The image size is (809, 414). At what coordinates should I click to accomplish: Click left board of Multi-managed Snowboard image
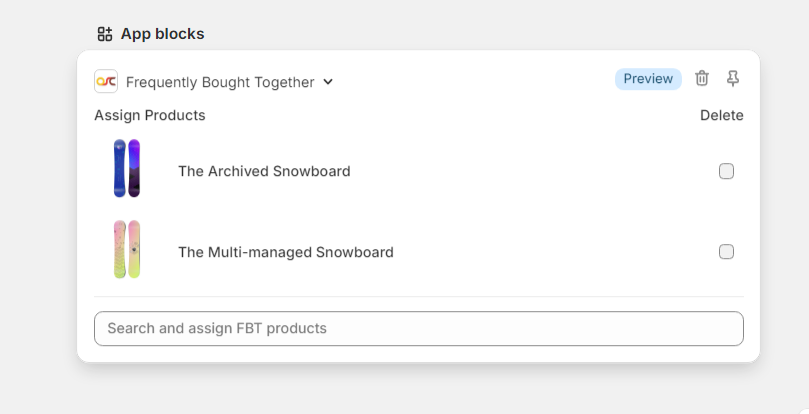point(120,250)
